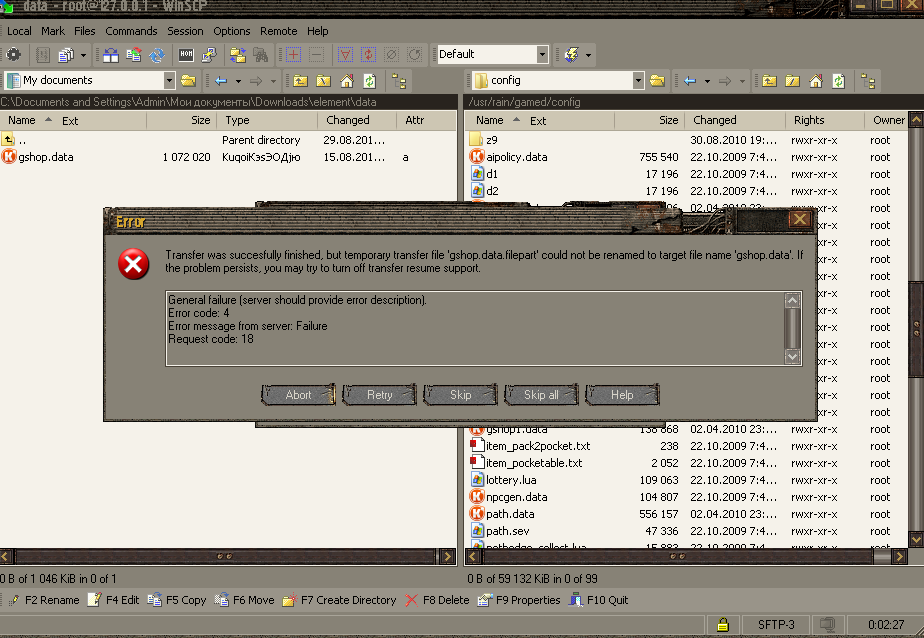Go back in the remote panel

pyautogui.click(x=690, y=81)
